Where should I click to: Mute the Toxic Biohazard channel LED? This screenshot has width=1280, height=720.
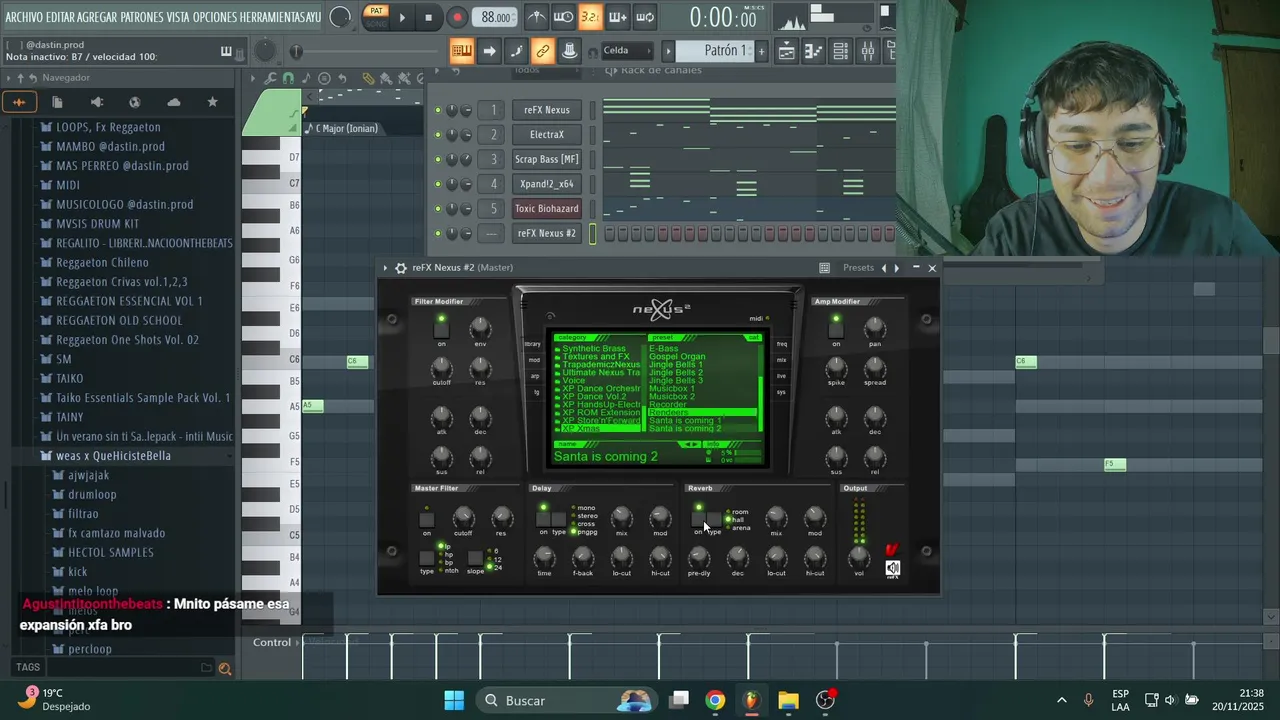[437, 209]
